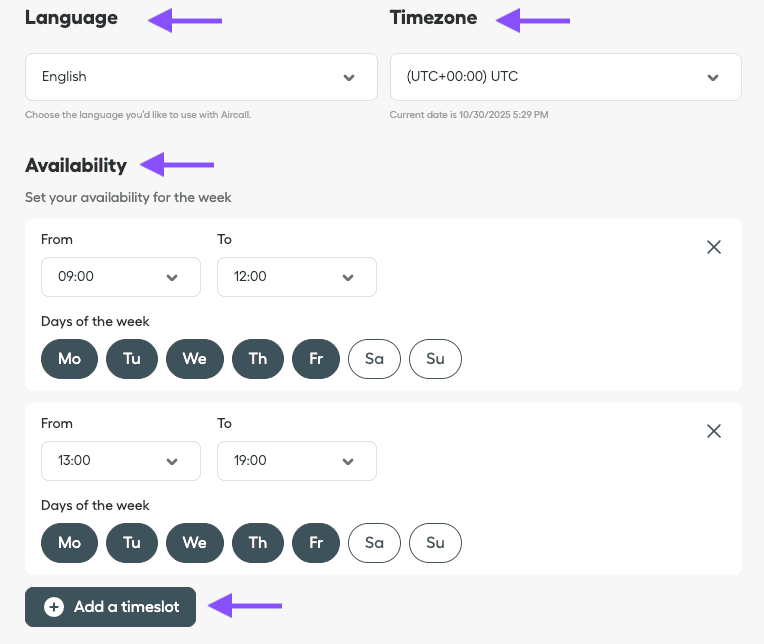This screenshot has height=644, width=764.
Task: Enable Saturday in the second timeslot
Action: point(374,543)
